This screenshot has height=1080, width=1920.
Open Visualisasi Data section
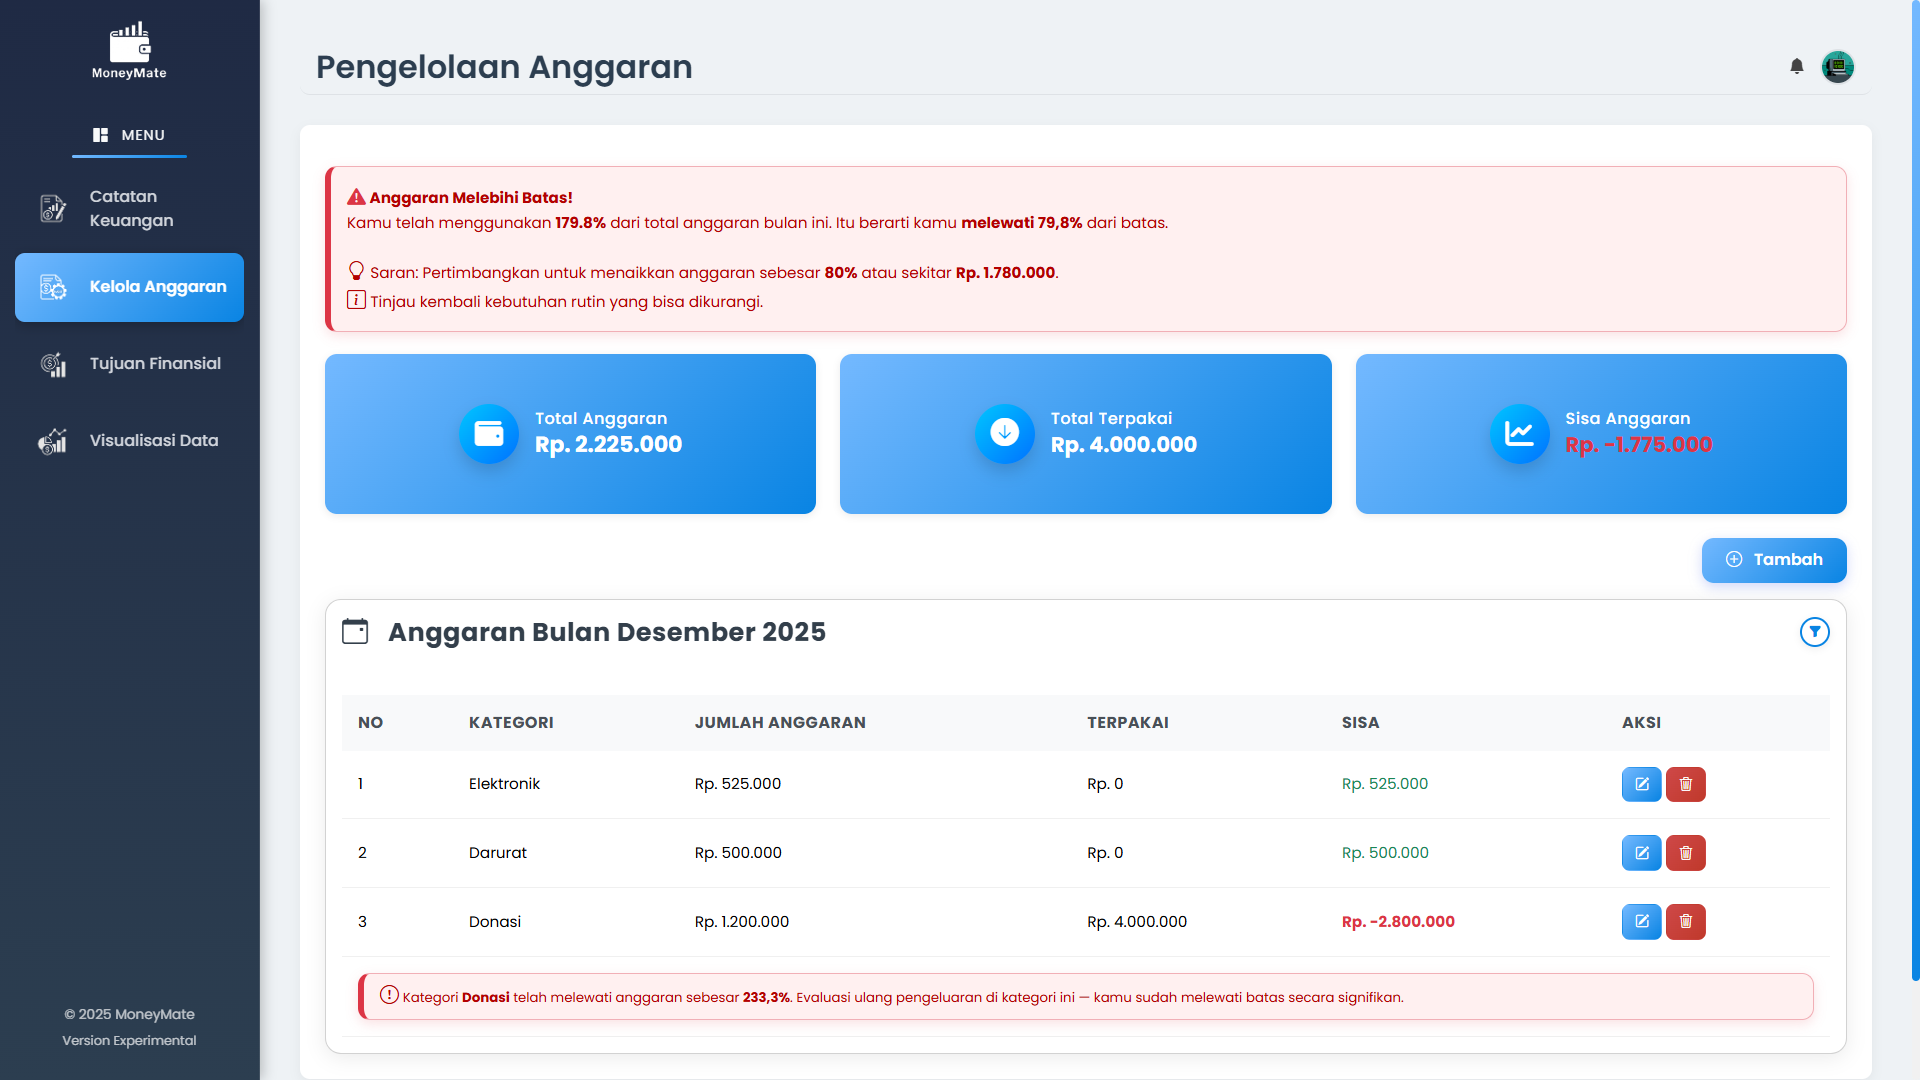129,441
